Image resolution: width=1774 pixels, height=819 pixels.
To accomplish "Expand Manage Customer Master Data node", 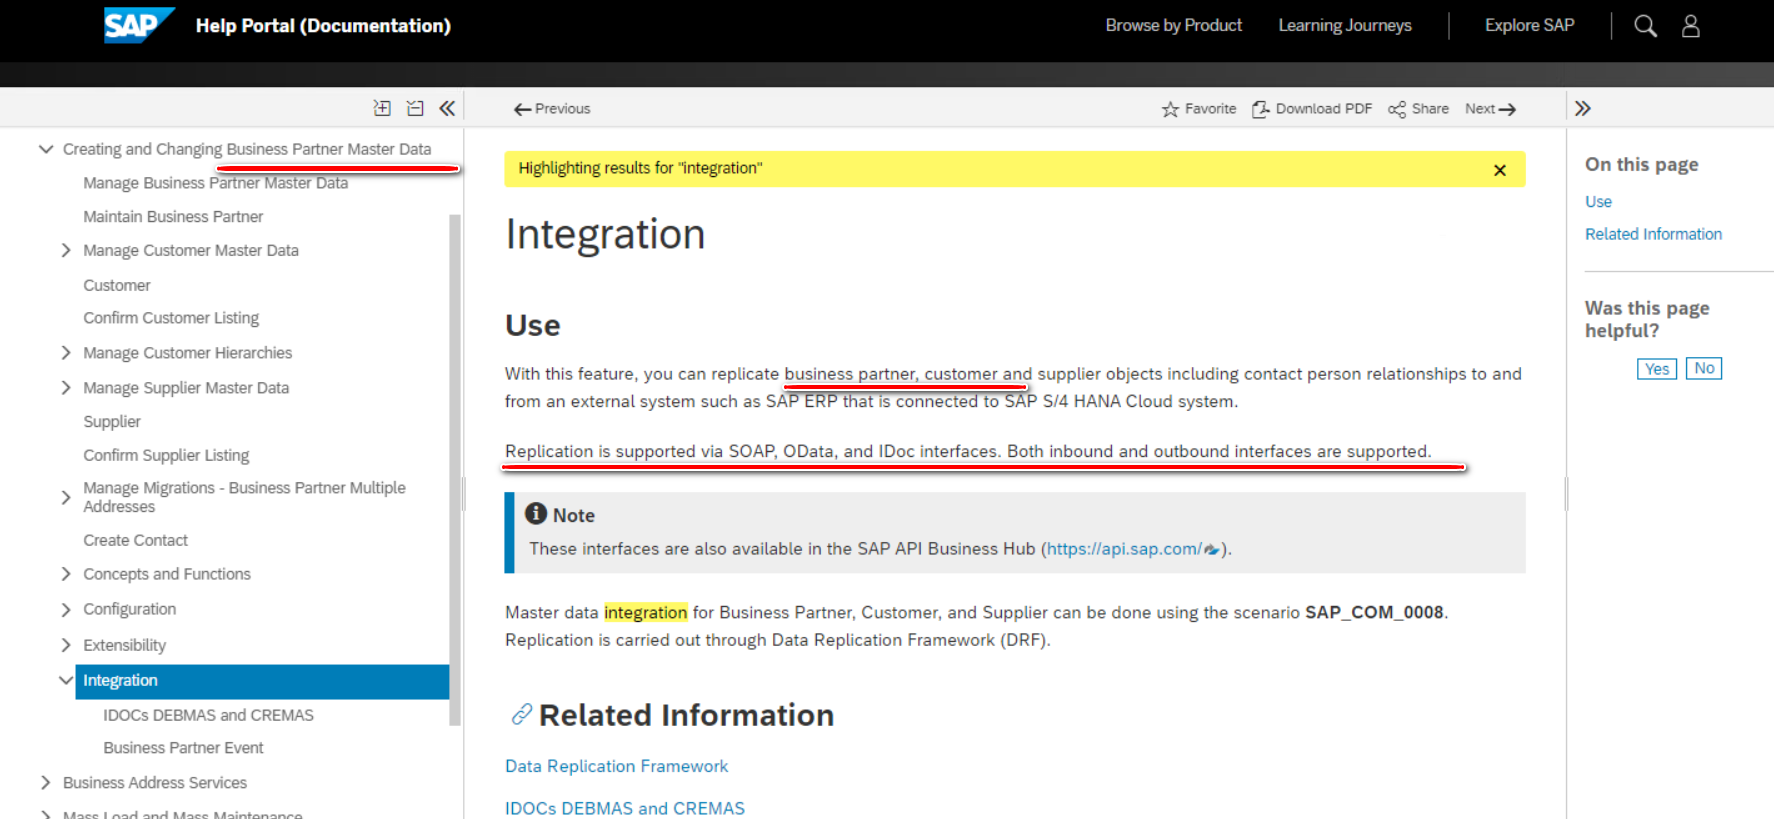I will (x=66, y=250).
